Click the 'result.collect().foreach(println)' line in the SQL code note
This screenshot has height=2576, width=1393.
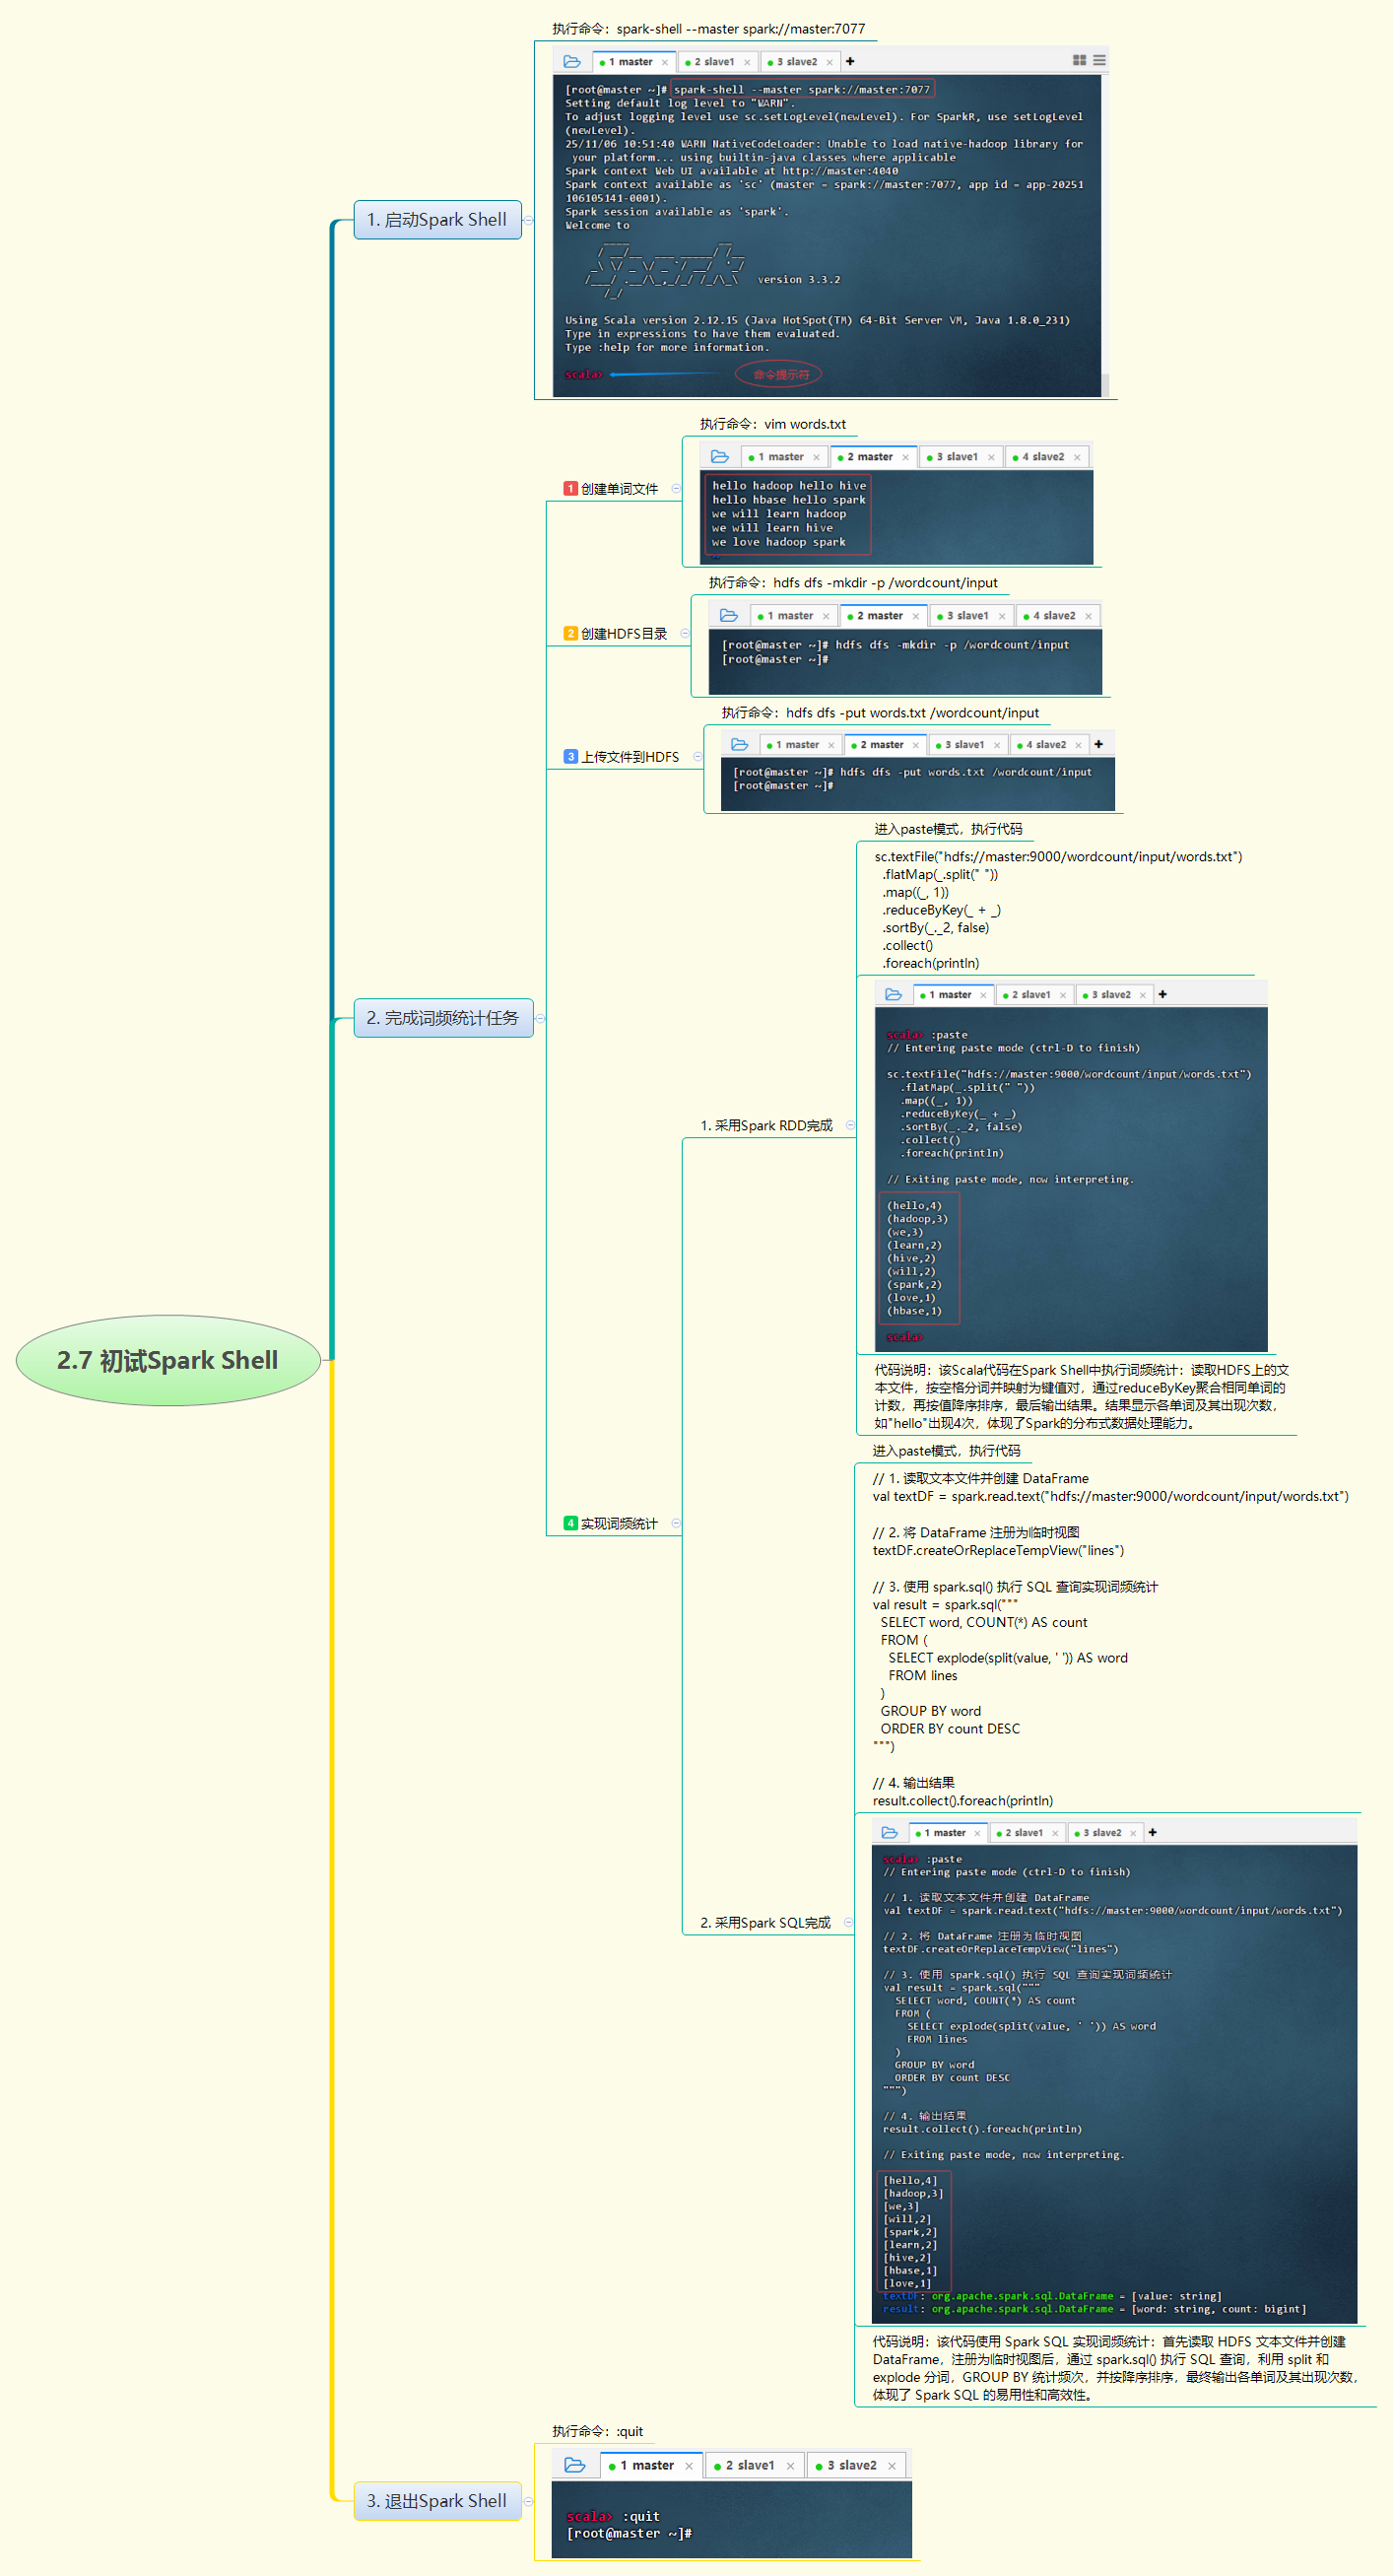(962, 1801)
